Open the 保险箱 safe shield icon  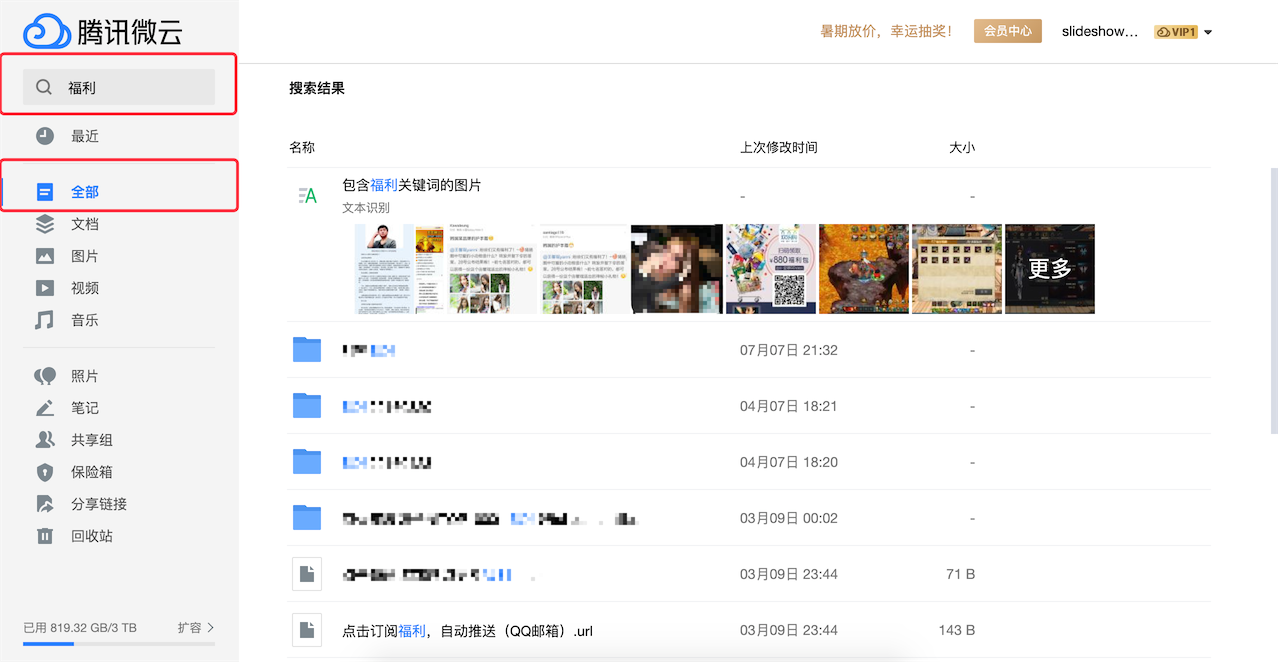coord(45,472)
